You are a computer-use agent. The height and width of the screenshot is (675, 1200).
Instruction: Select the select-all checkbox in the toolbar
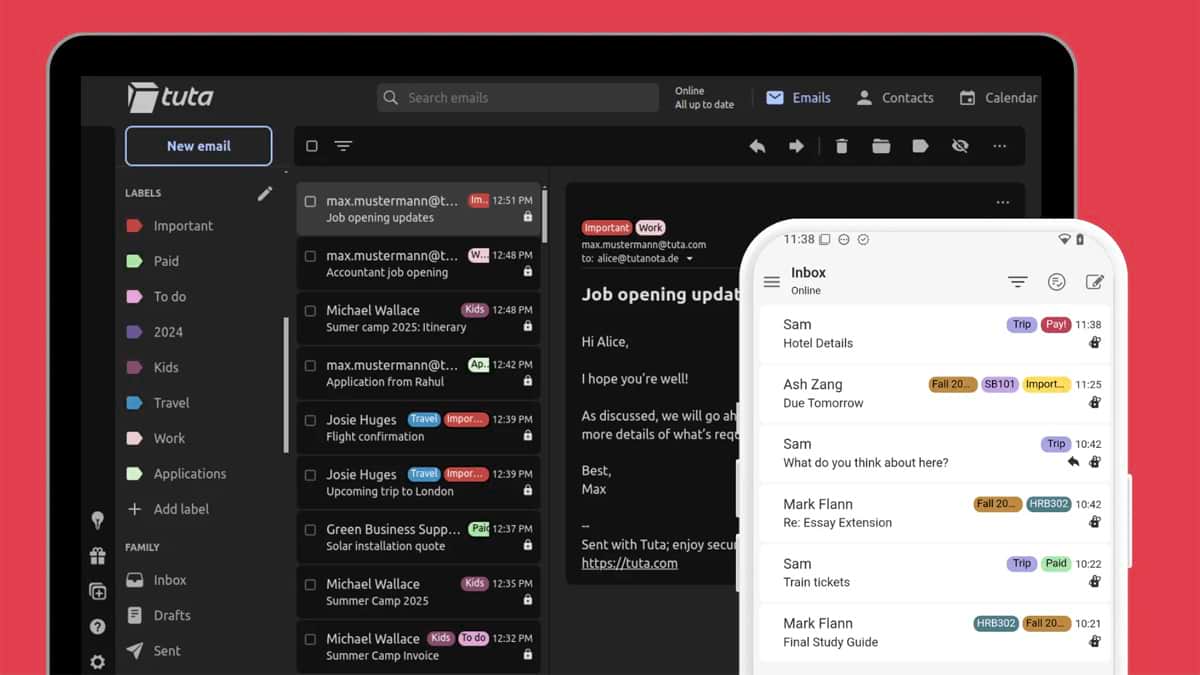tap(311, 145)
